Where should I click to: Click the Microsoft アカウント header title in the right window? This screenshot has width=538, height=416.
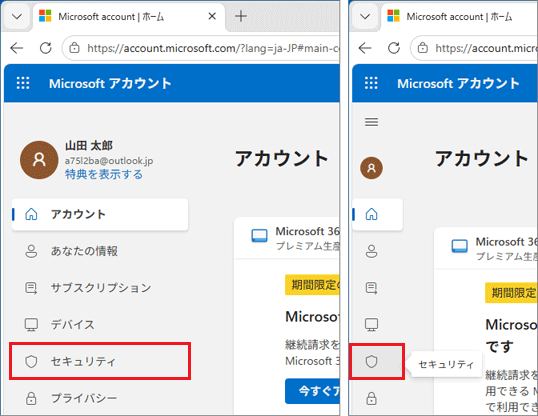(458, 83)
